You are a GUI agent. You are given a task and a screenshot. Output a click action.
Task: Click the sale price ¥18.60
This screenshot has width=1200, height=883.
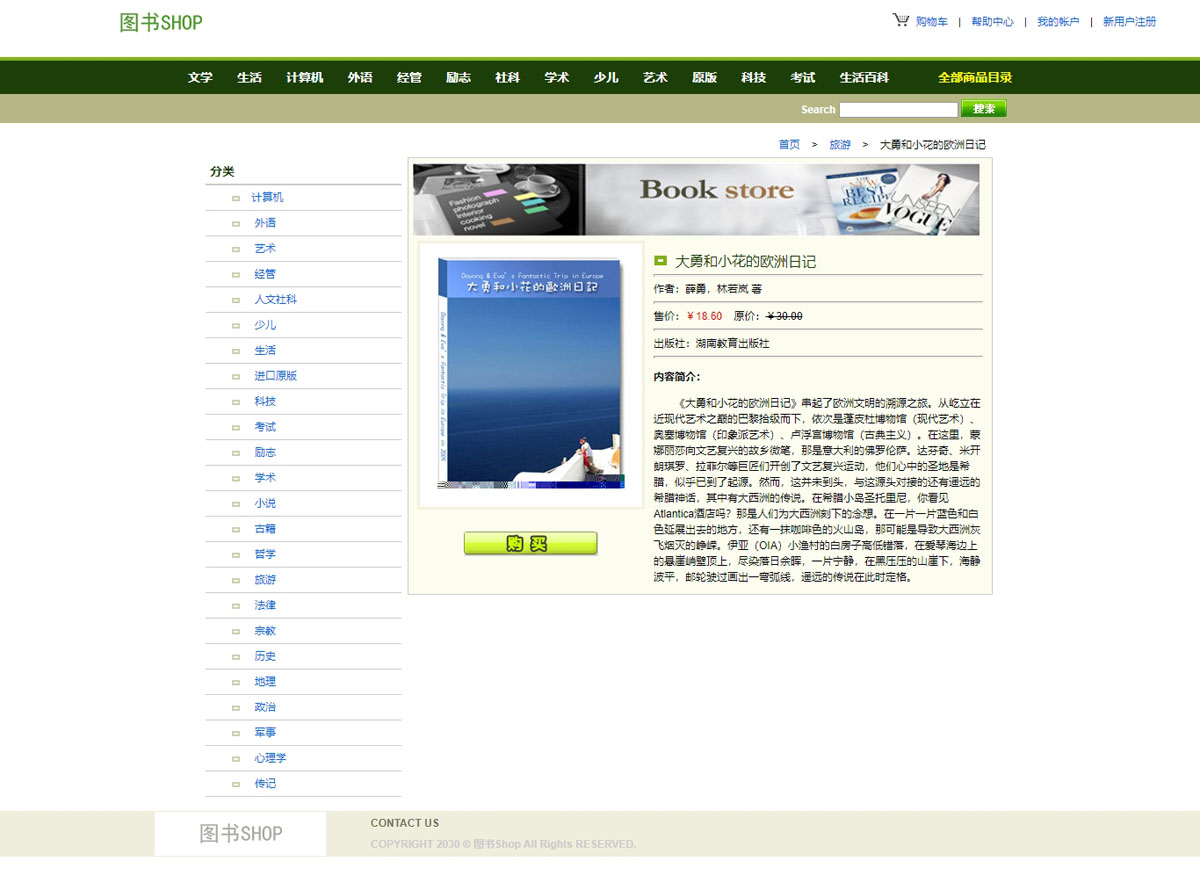704,316
